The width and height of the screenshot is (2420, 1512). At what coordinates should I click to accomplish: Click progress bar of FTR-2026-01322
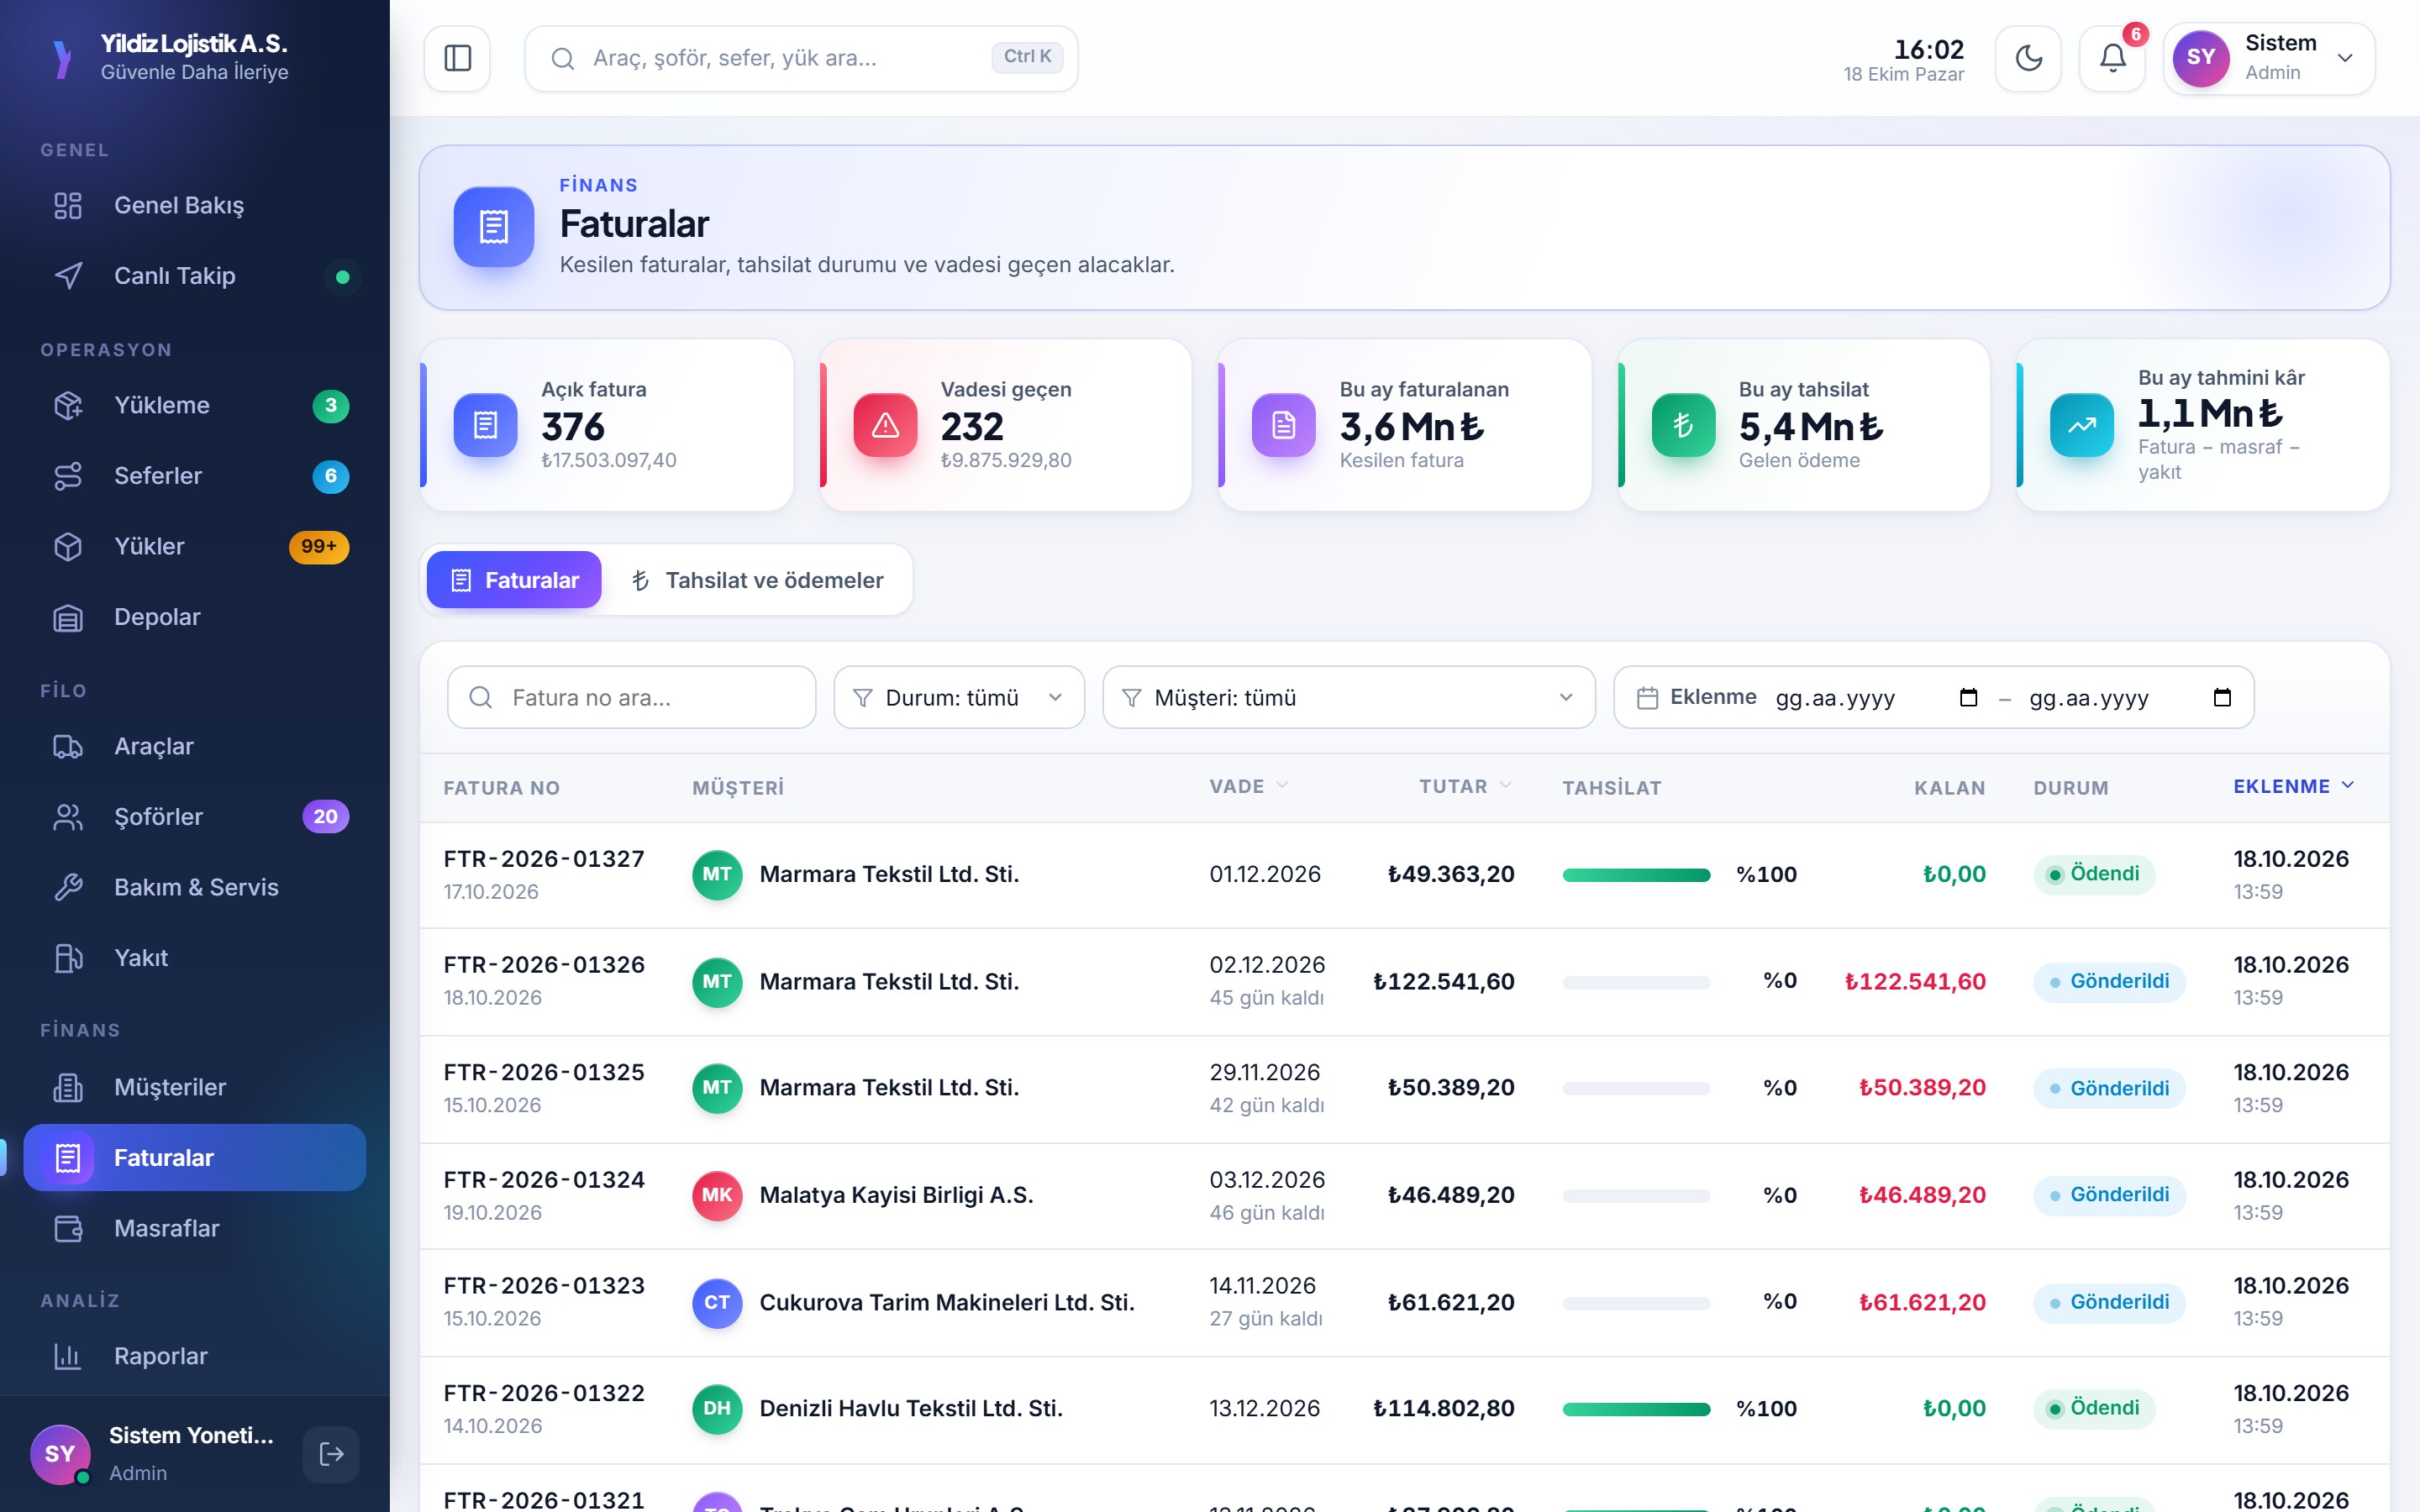[x=1636, y=1410]
